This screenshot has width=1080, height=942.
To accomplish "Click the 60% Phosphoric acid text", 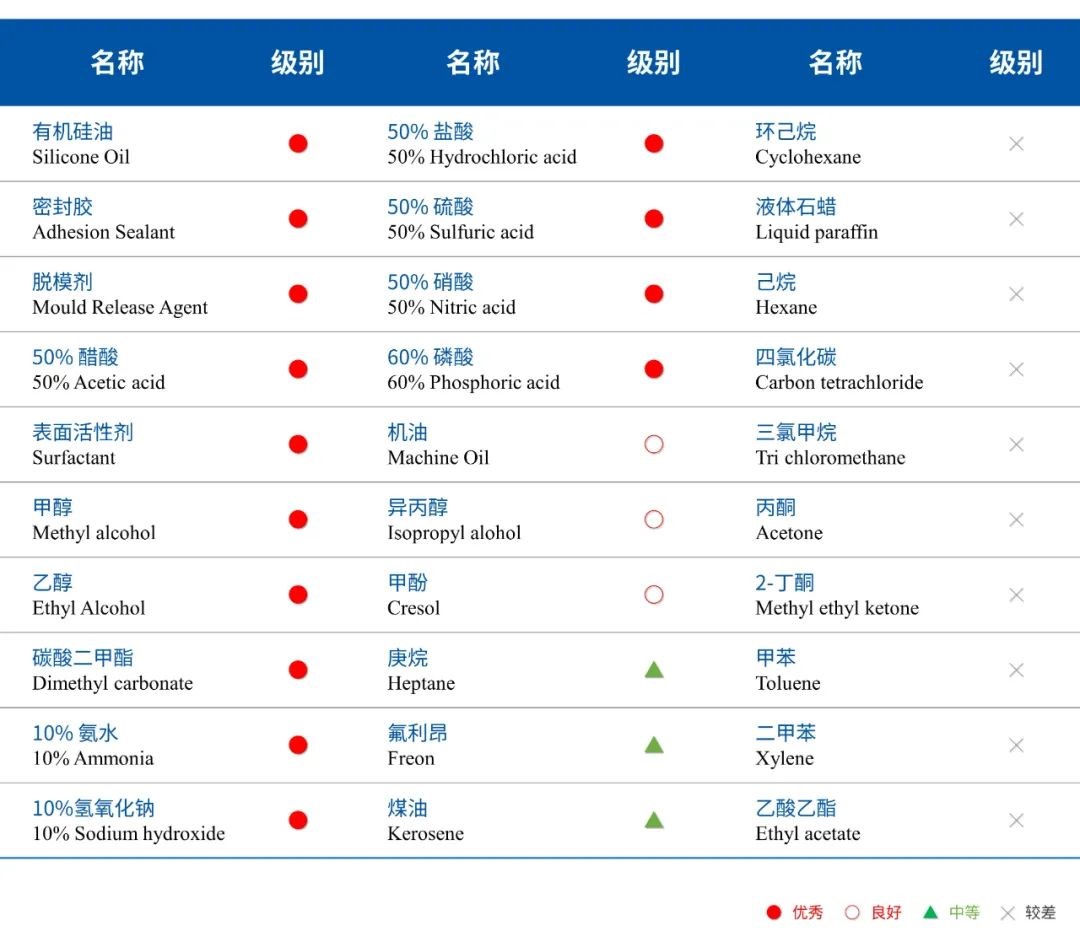I will pos(473,383).
